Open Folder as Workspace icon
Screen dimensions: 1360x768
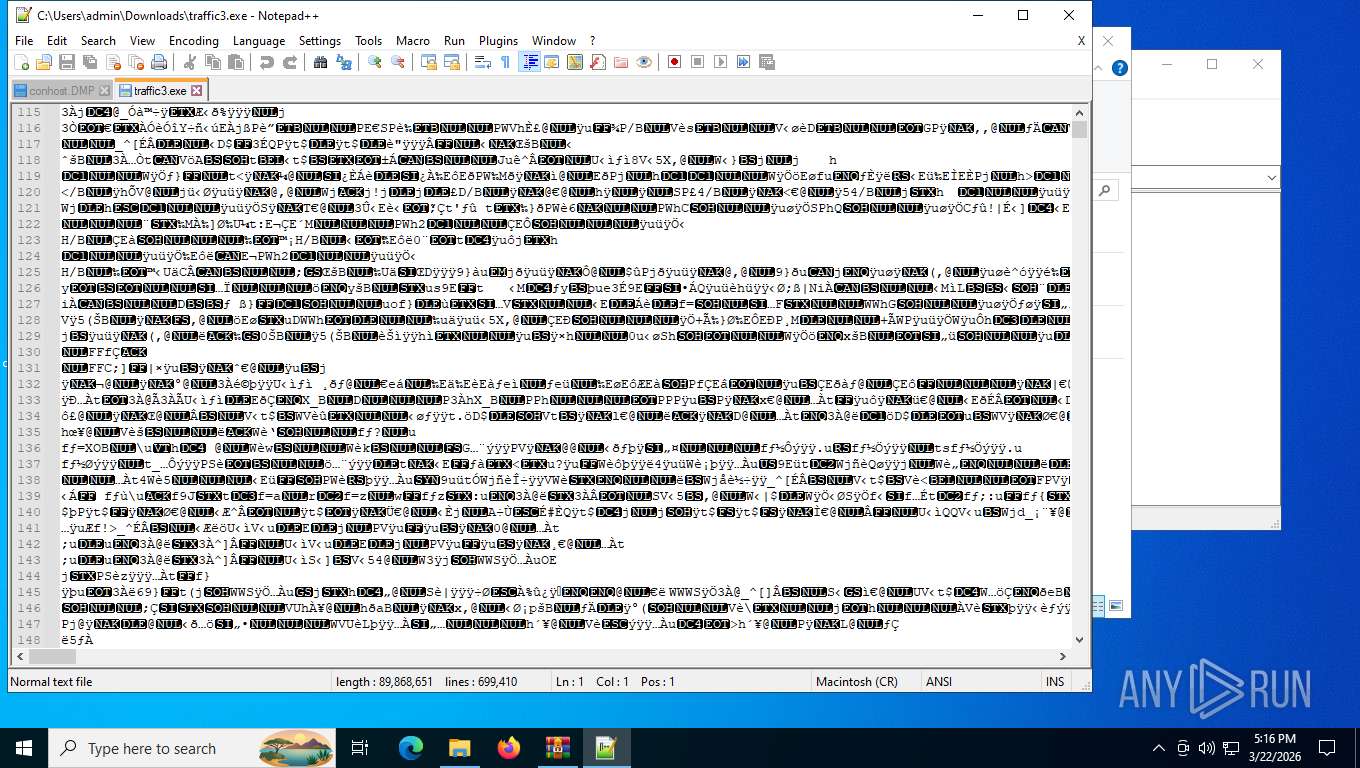(x=621, y=62)
